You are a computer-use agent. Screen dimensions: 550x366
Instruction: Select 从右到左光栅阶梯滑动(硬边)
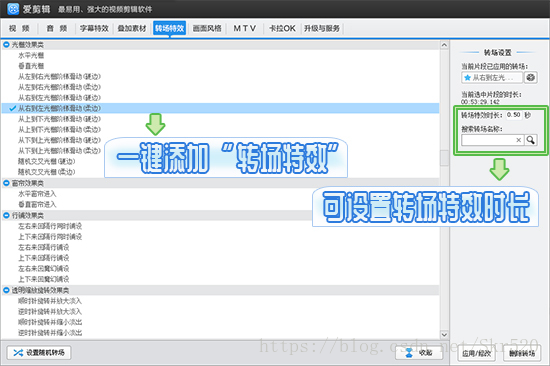click(59, 97)
